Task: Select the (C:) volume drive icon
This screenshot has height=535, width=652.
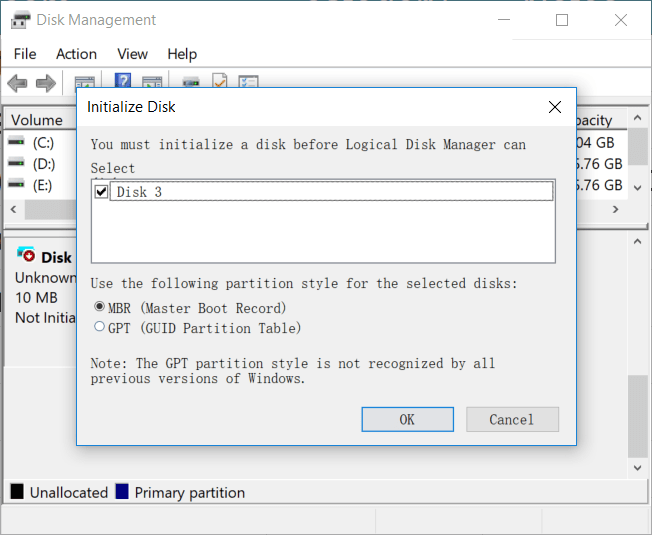Action: coord(16,141)
